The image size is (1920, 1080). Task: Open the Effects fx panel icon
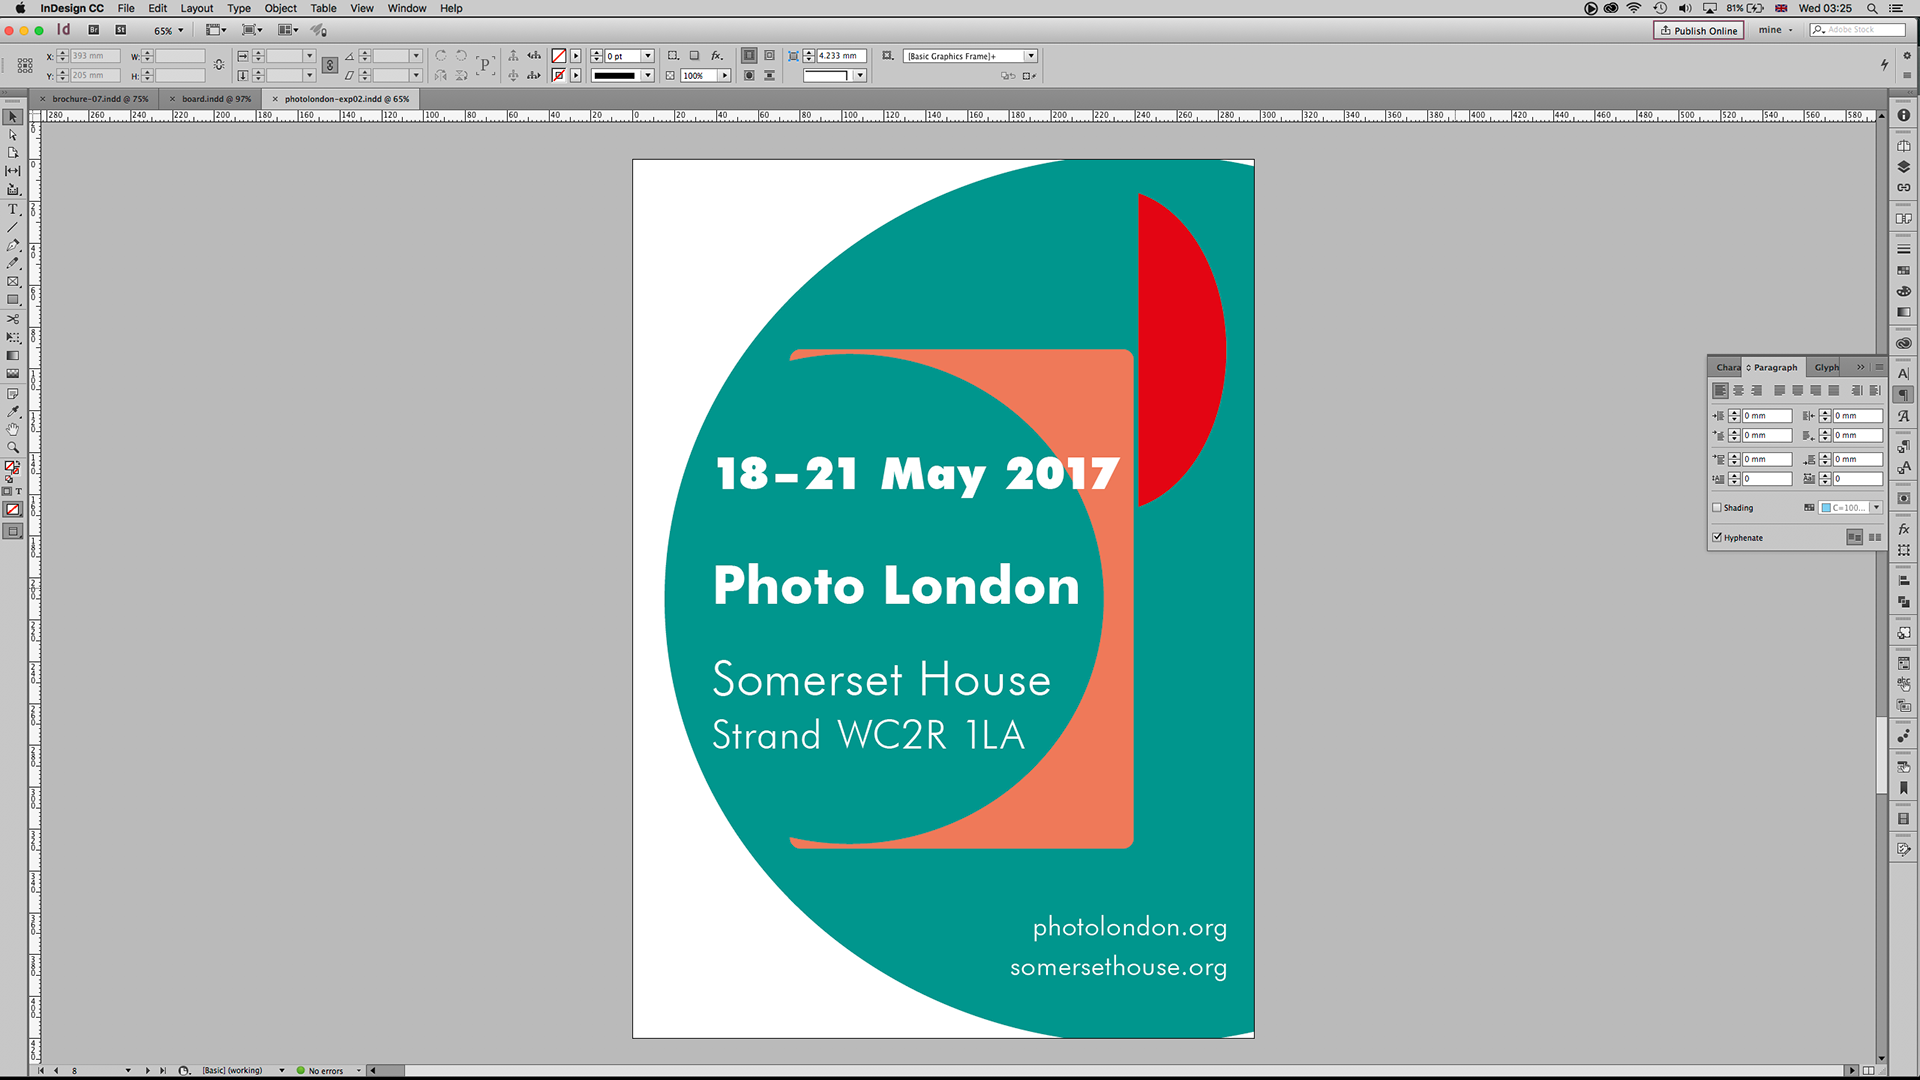point(1904,529)
